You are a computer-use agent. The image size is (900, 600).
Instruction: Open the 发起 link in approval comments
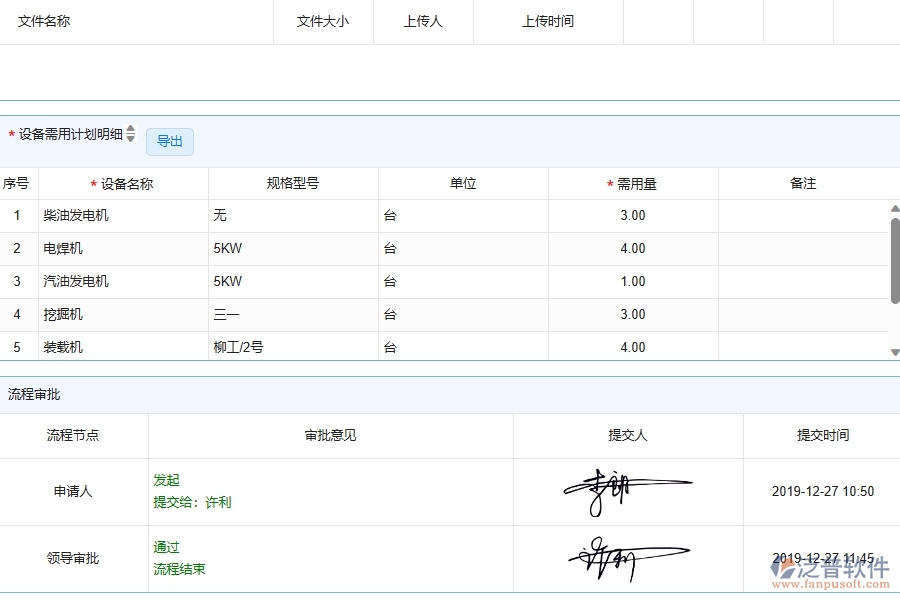point(167,480)
